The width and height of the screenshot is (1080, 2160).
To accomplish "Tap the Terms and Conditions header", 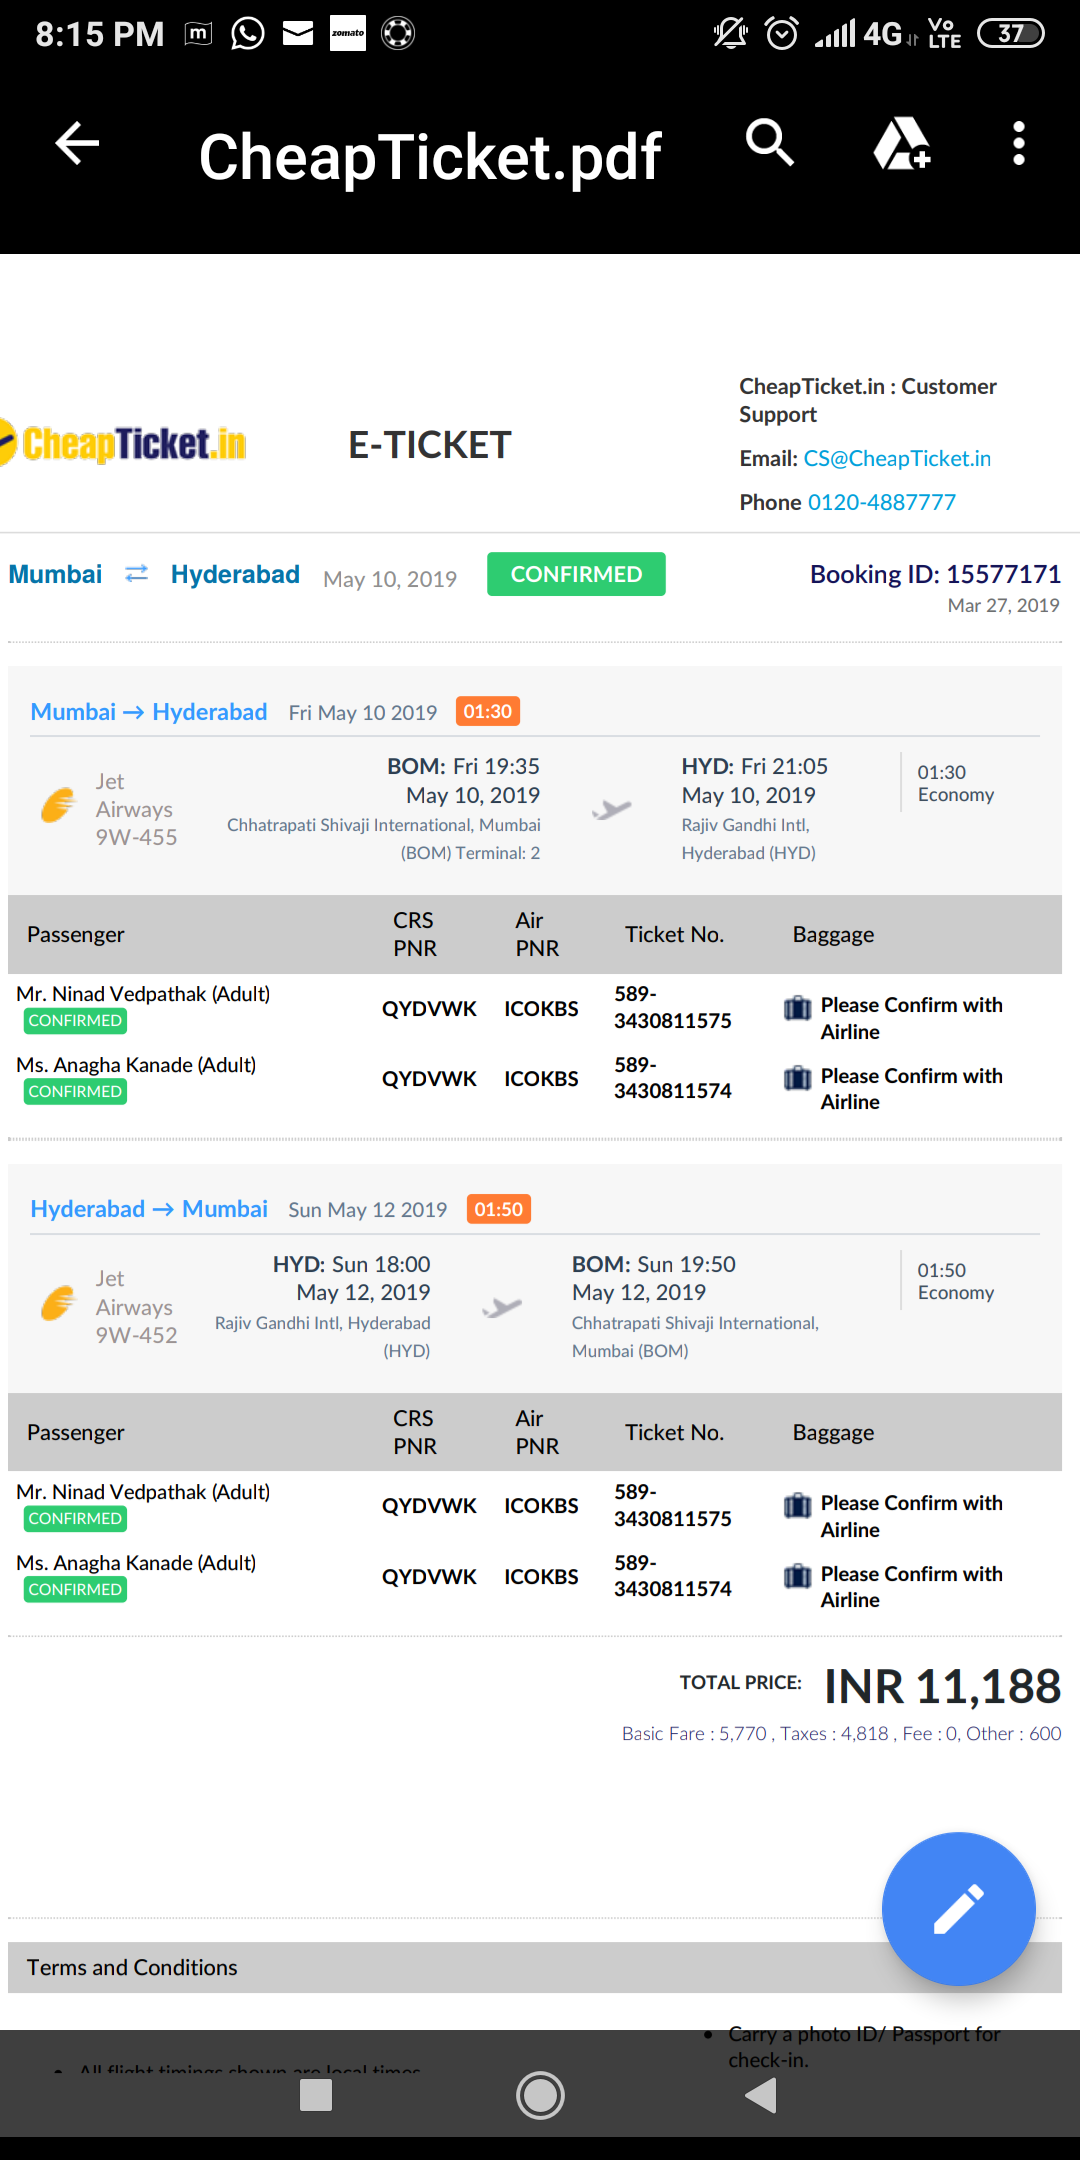I will click(x=132, y=1968).
